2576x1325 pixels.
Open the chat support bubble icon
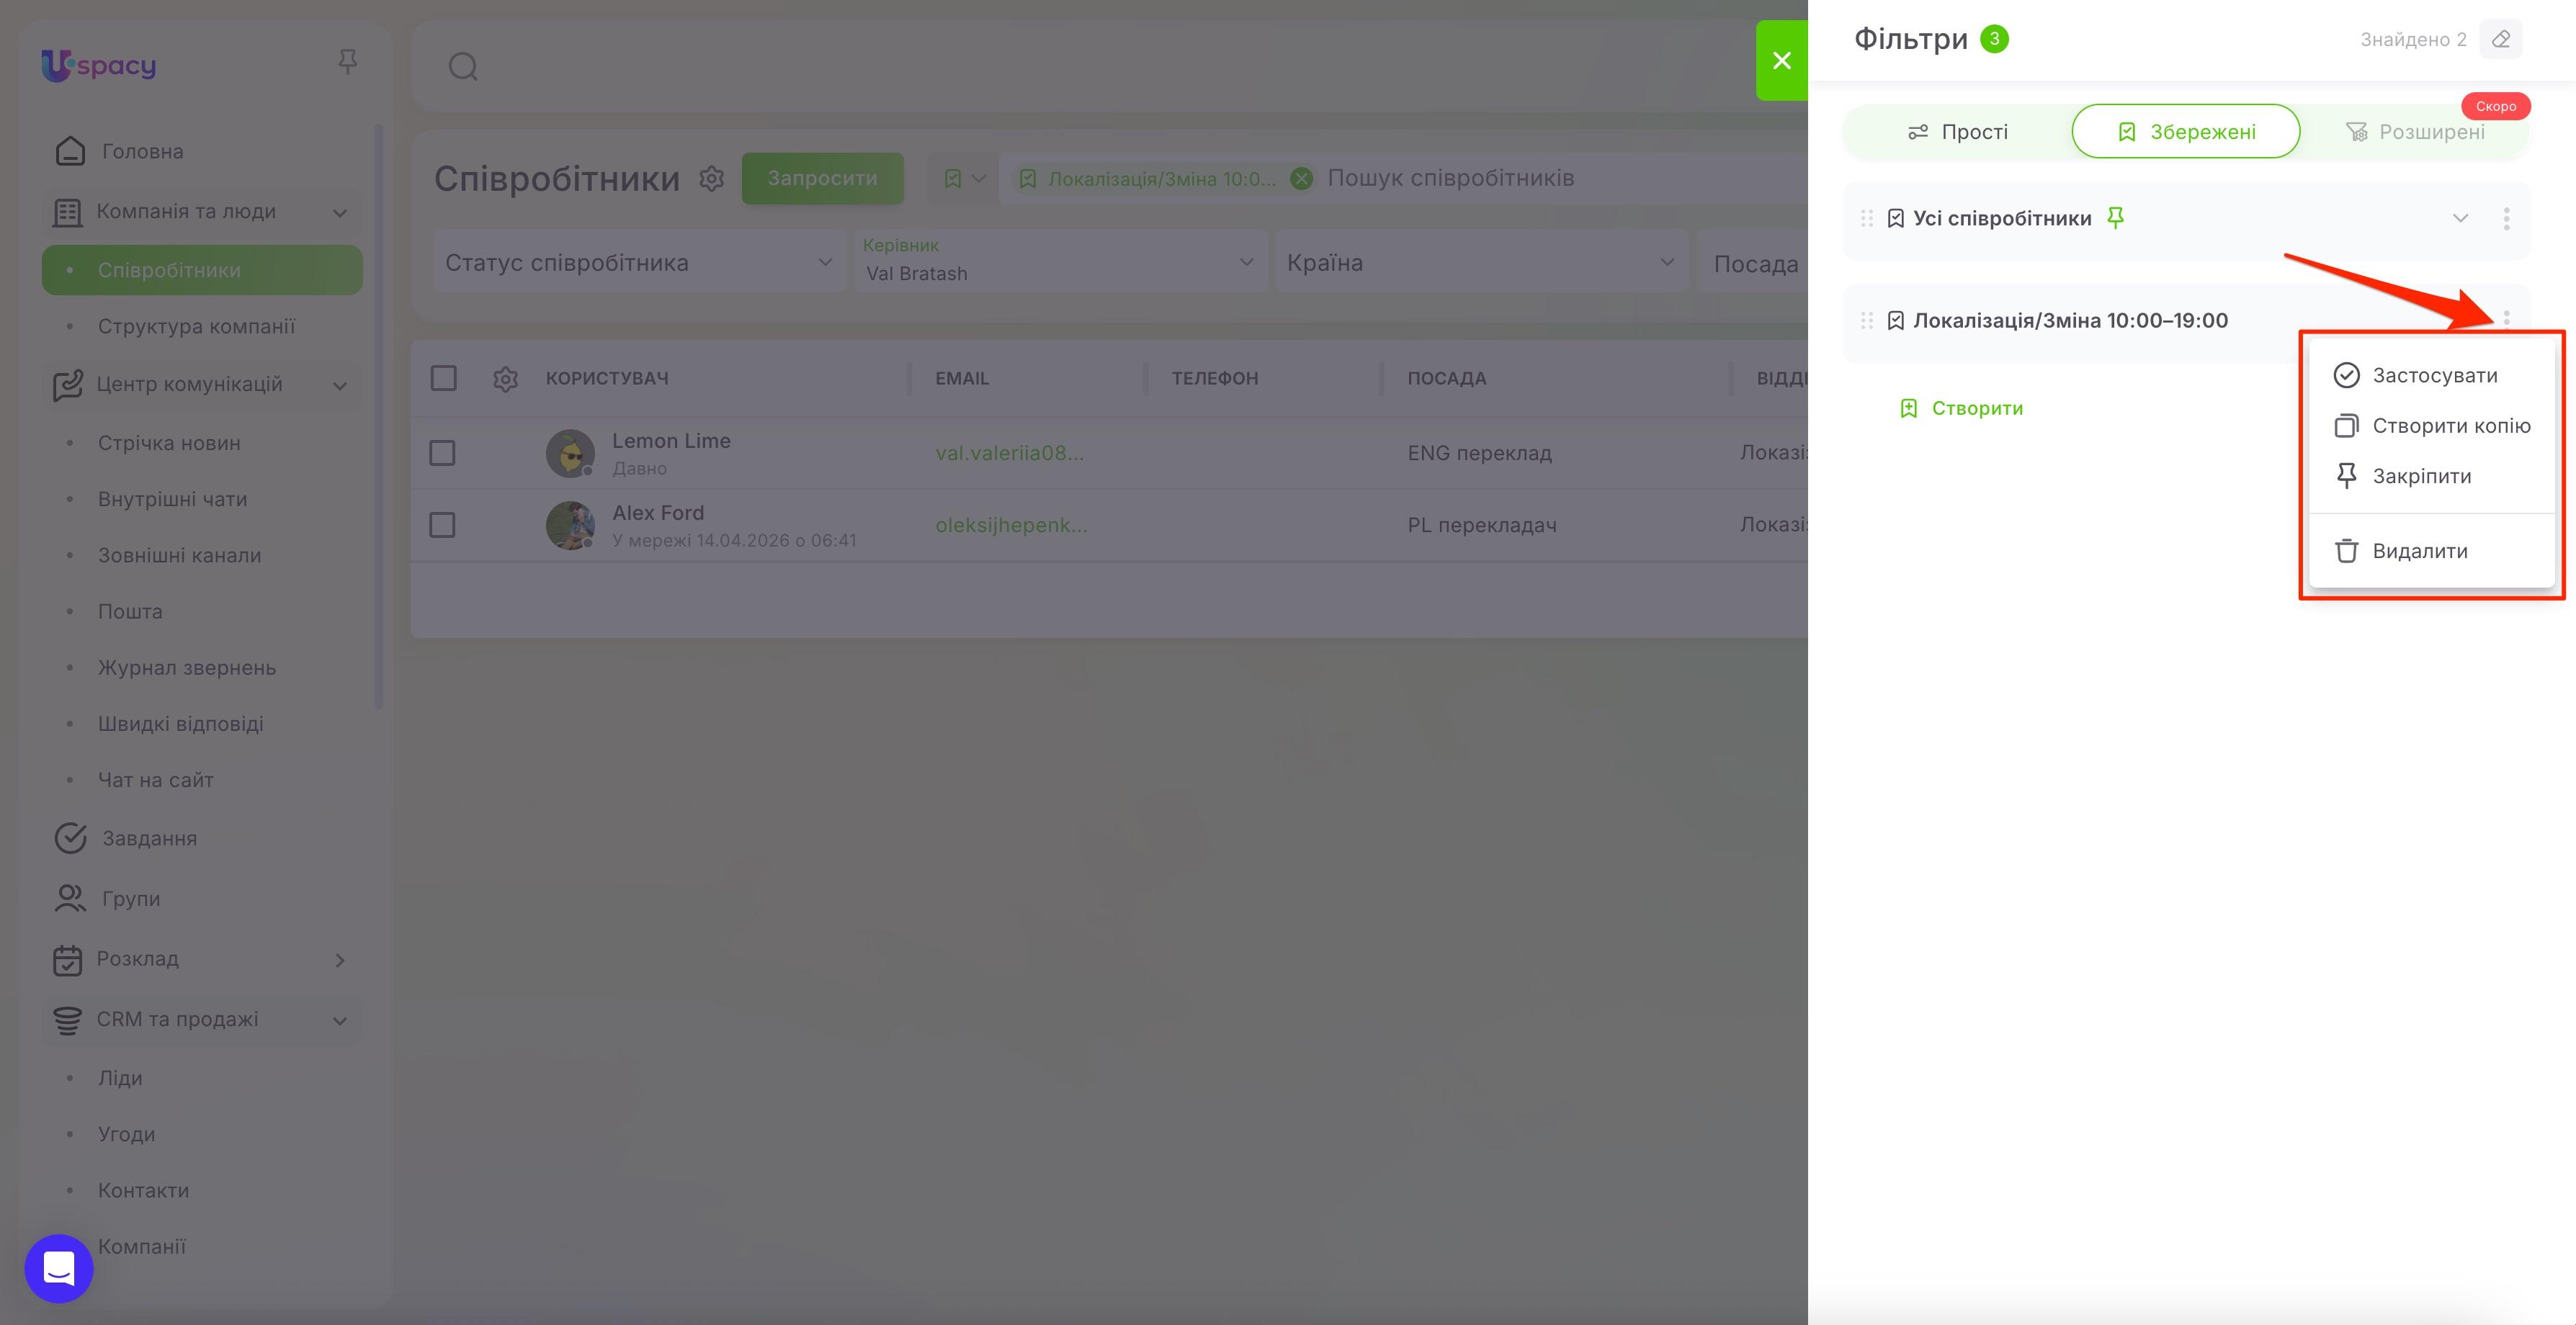tap(59, 1268)
